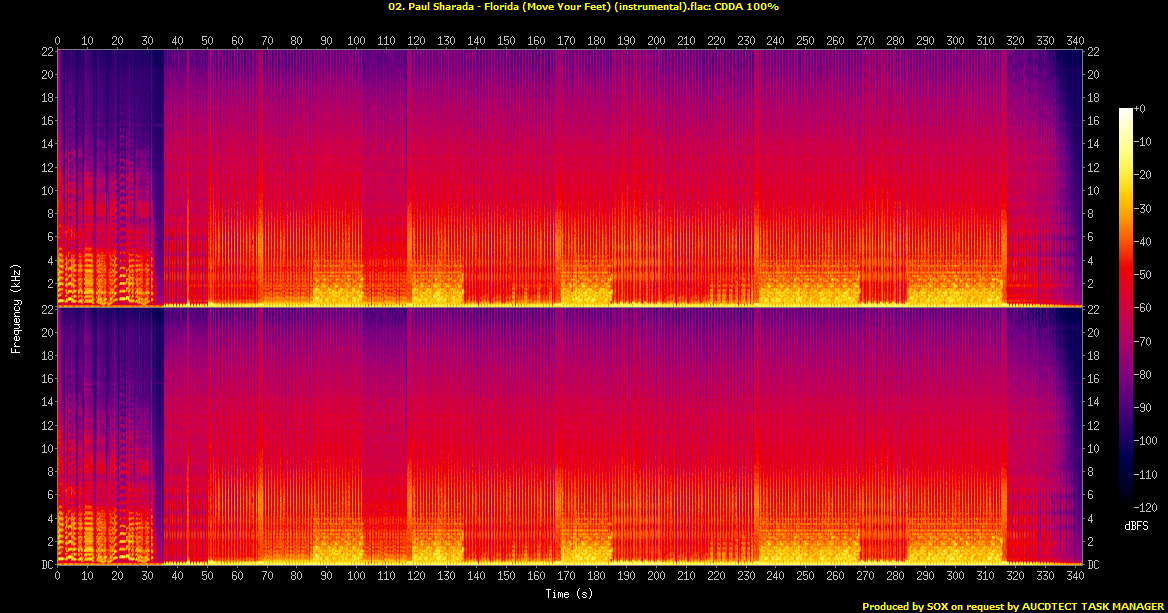This screenshot has height=613, width=1168.
Task: Click the 22 kHz label at the top-left corner
Action: (46, 51)
